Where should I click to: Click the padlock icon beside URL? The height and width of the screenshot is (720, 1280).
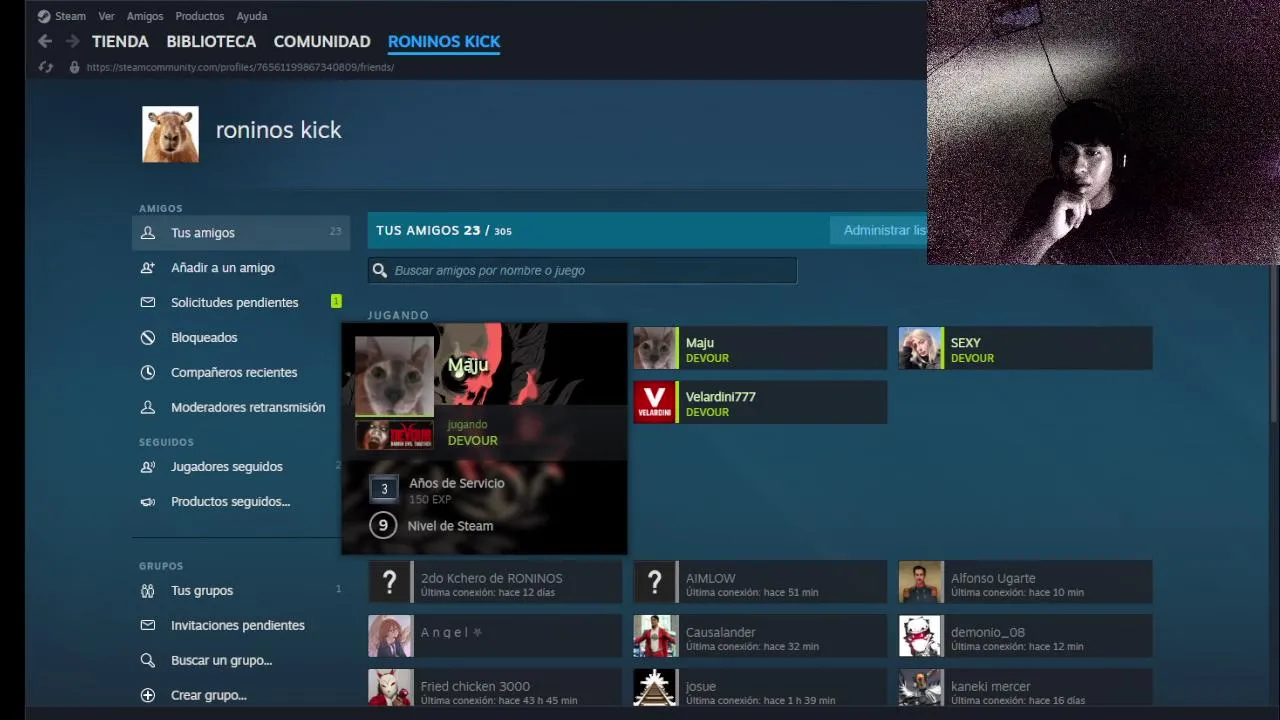pyautogui.click(x=74, y=67)
